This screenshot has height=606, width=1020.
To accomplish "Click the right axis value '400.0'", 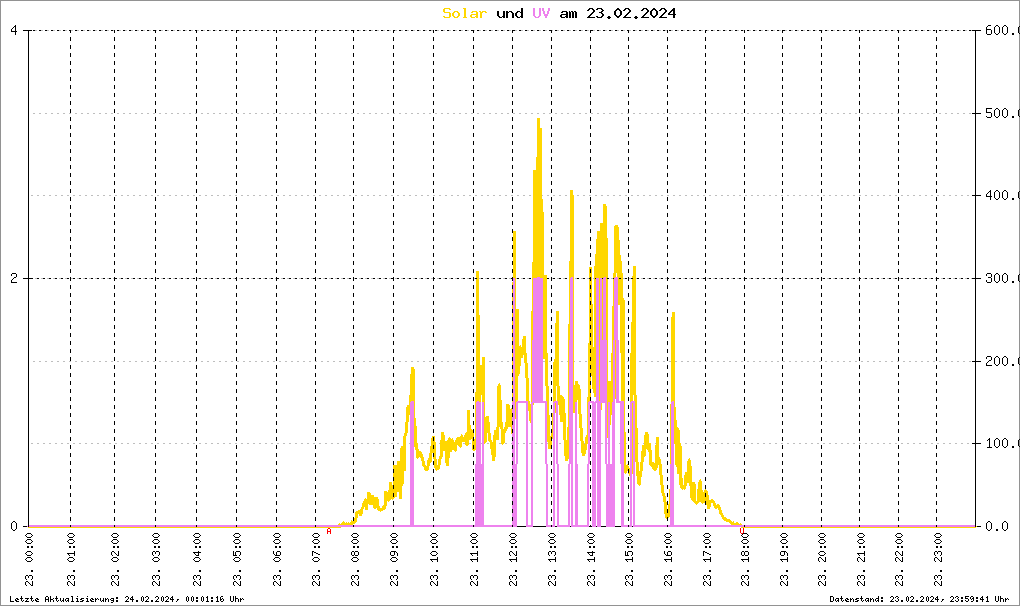I will (1002, 195).
